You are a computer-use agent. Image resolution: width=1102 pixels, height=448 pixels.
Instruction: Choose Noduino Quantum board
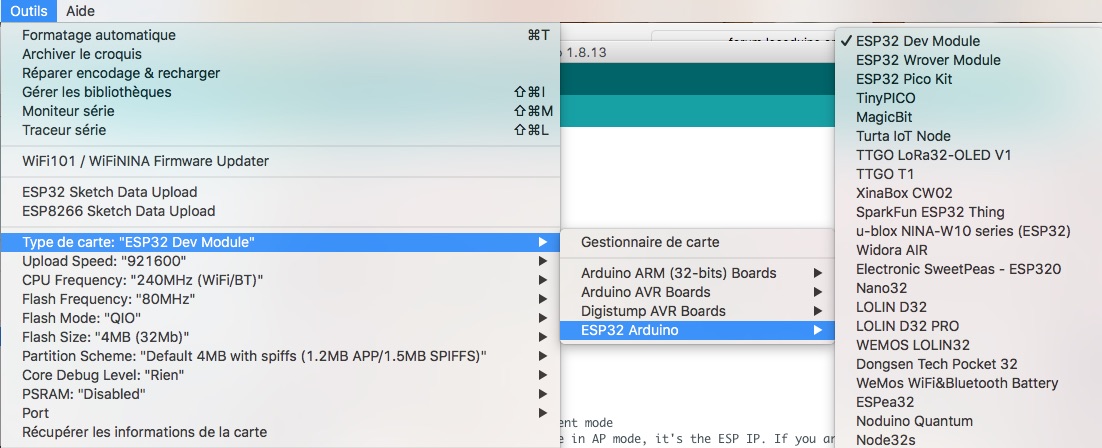(968, 421)
